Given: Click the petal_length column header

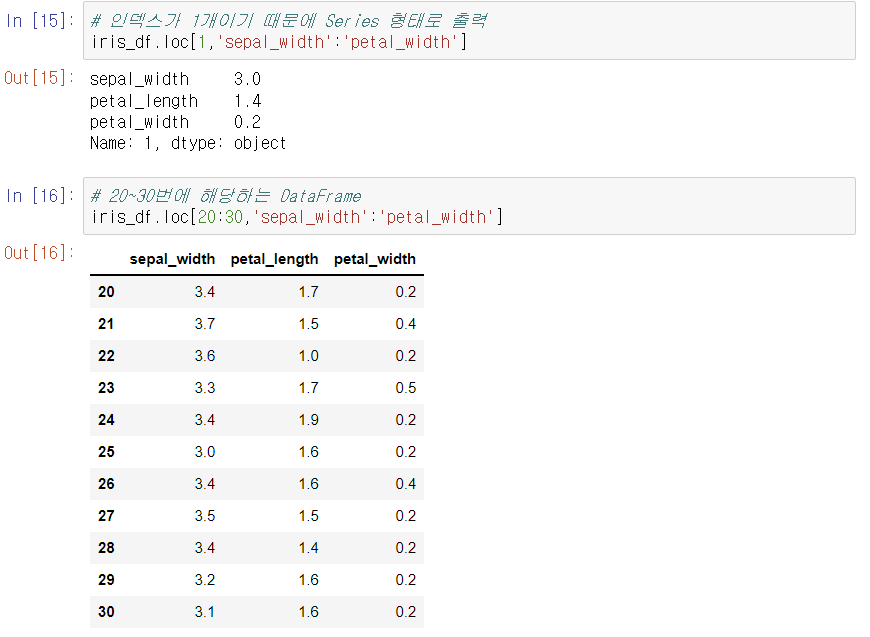Looking at the screenshot, I should tap(275, 259).
